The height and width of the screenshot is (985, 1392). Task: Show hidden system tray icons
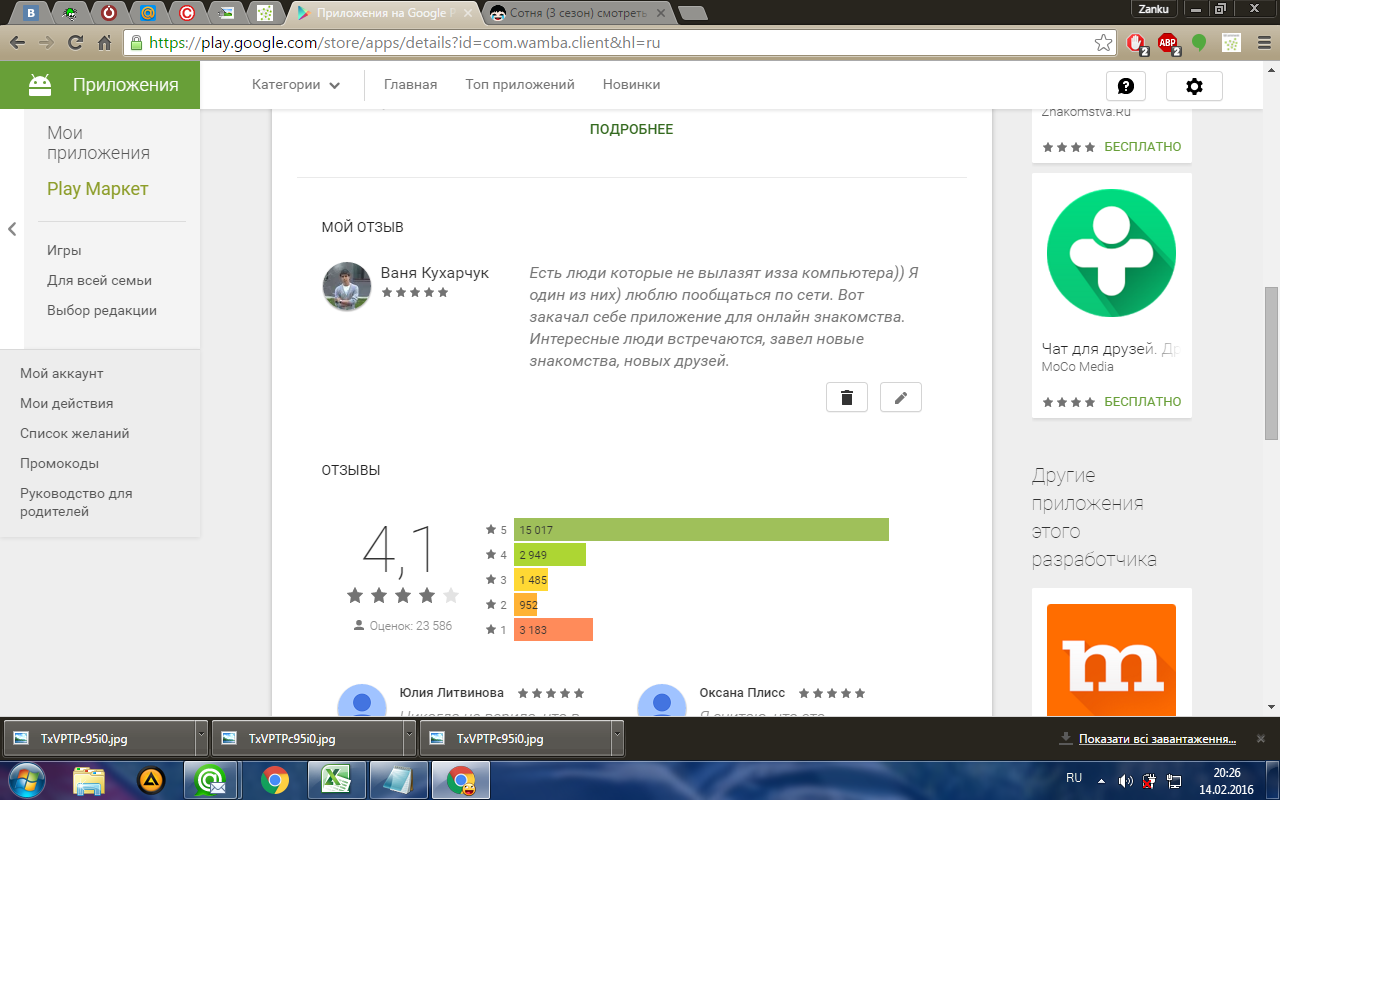point(1101,781)
